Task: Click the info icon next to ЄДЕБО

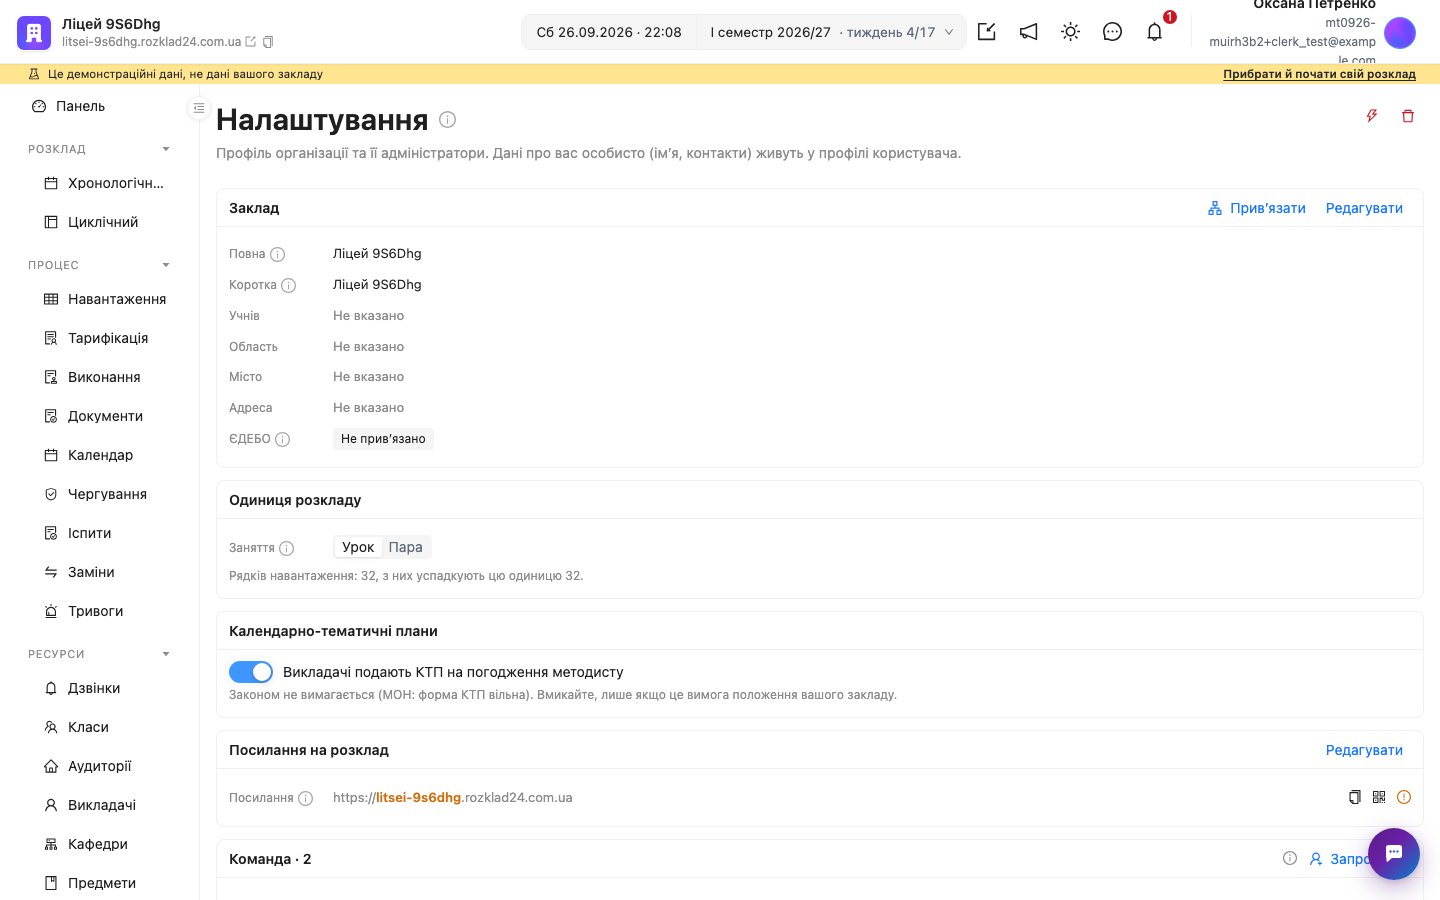Action: point(283,439)
